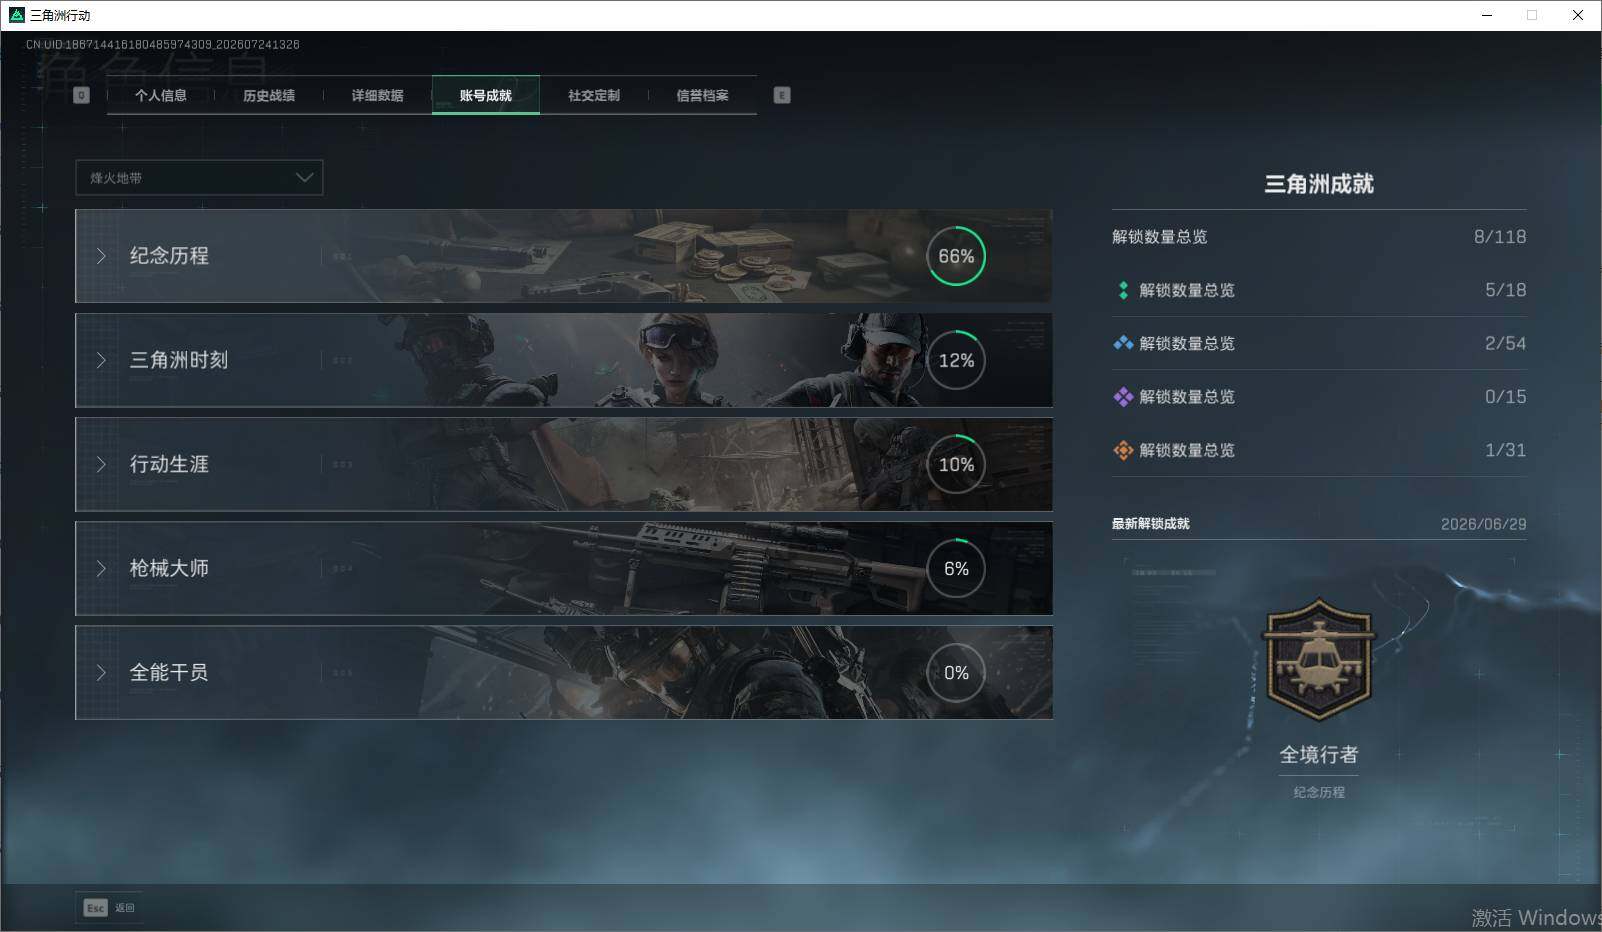Click the purple achievement tier icon
1602x932 pixels.
[1123, 397]
